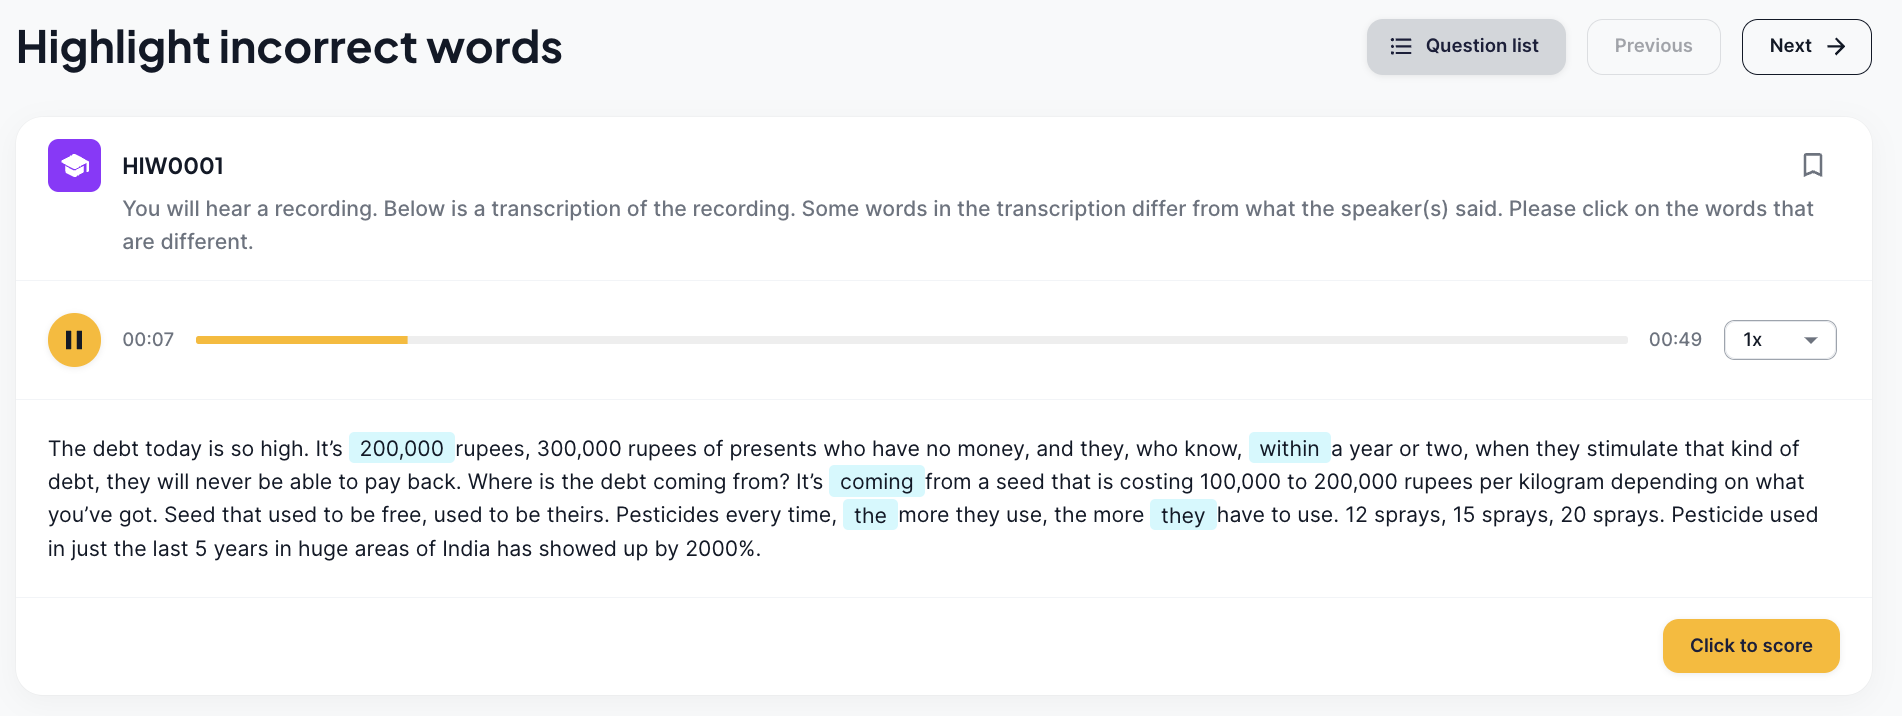Image resolution: width=1902 pixels, height=716 pixels.
Task: Click the purple graduation cap icon
Action: tap(74, 165)
